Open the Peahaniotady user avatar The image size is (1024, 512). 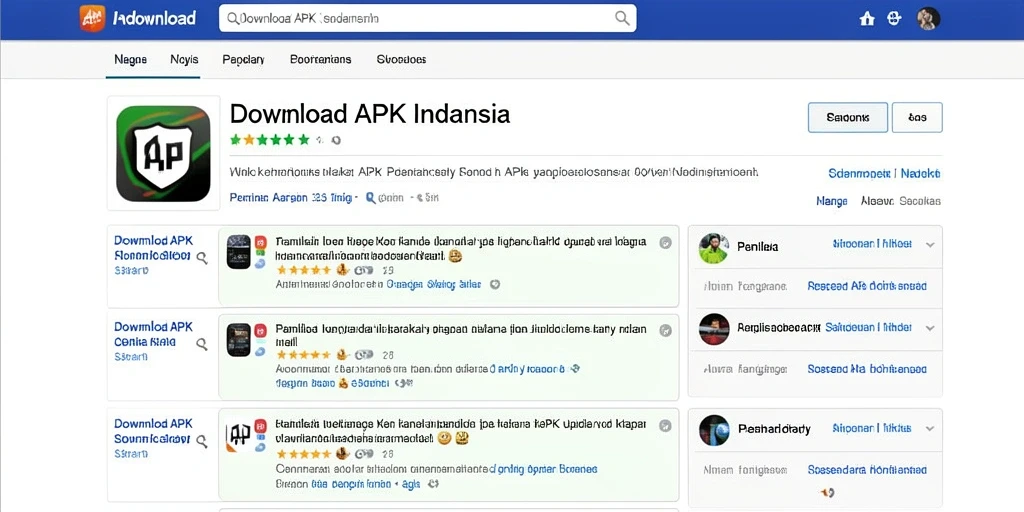713,430
